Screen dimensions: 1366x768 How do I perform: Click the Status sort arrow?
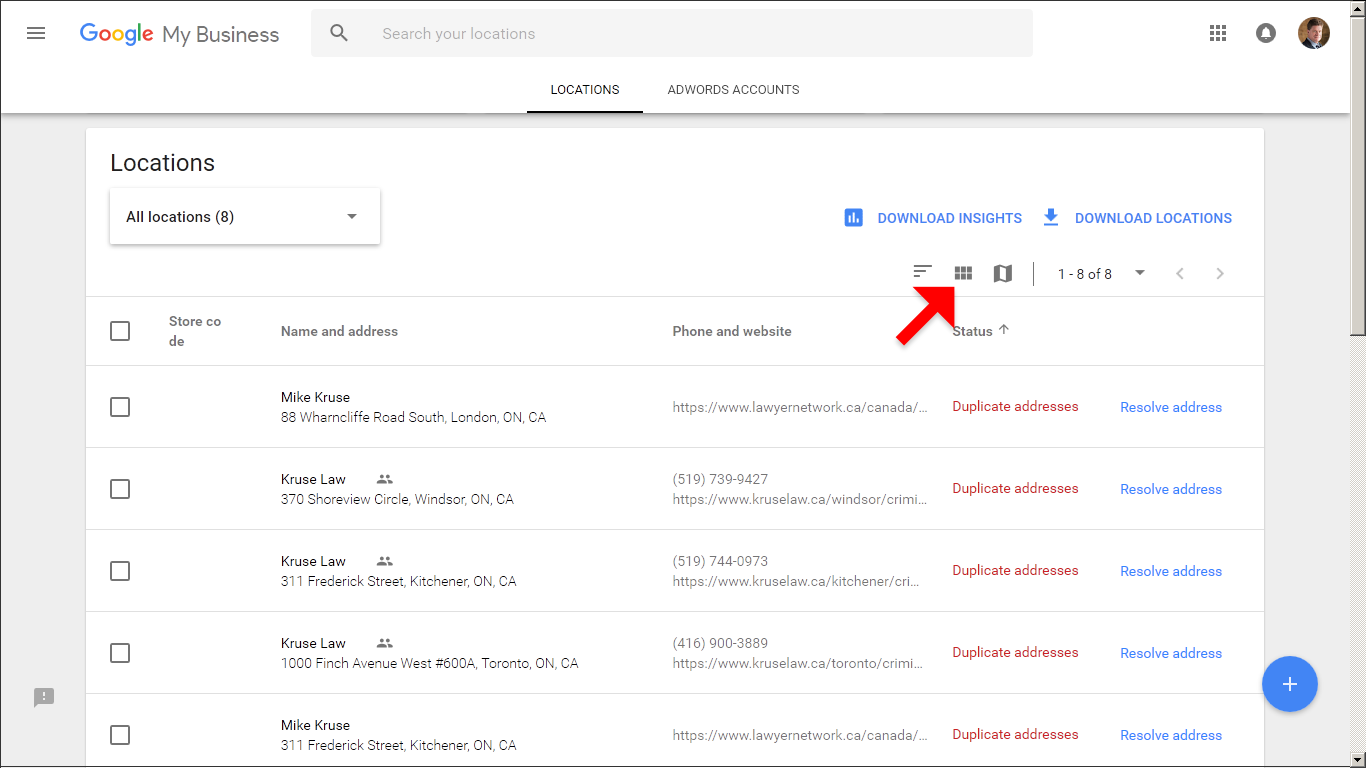click(x=1004, y=330)
